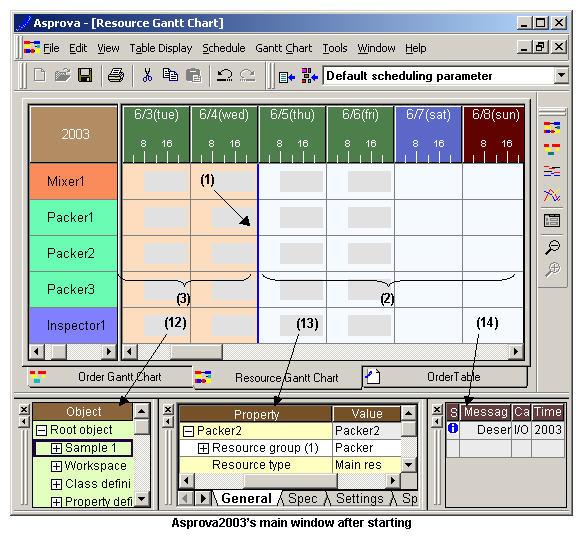Select the Settings property tab
This screenshot has width=586, height=537.
click(x=360, y=499)
